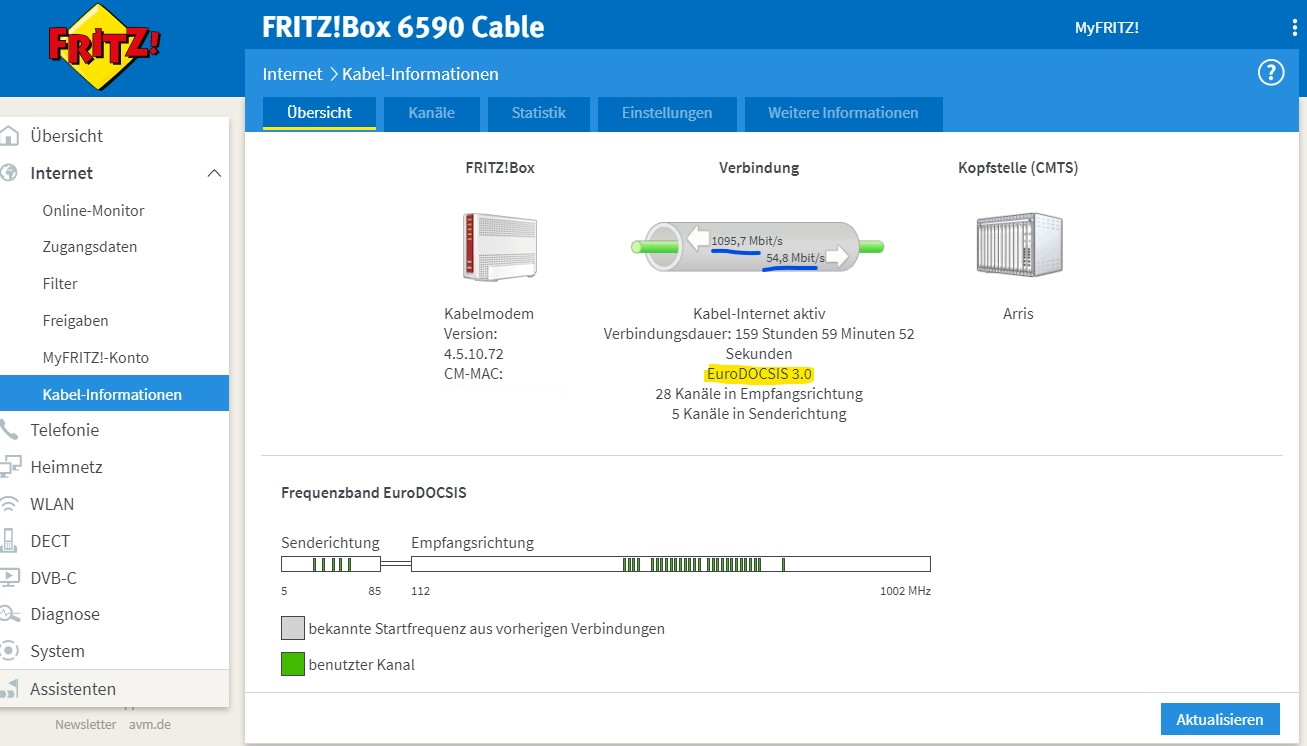Click Internet in the breadcrumb
1307x746 pixels.
coord(292,74)
